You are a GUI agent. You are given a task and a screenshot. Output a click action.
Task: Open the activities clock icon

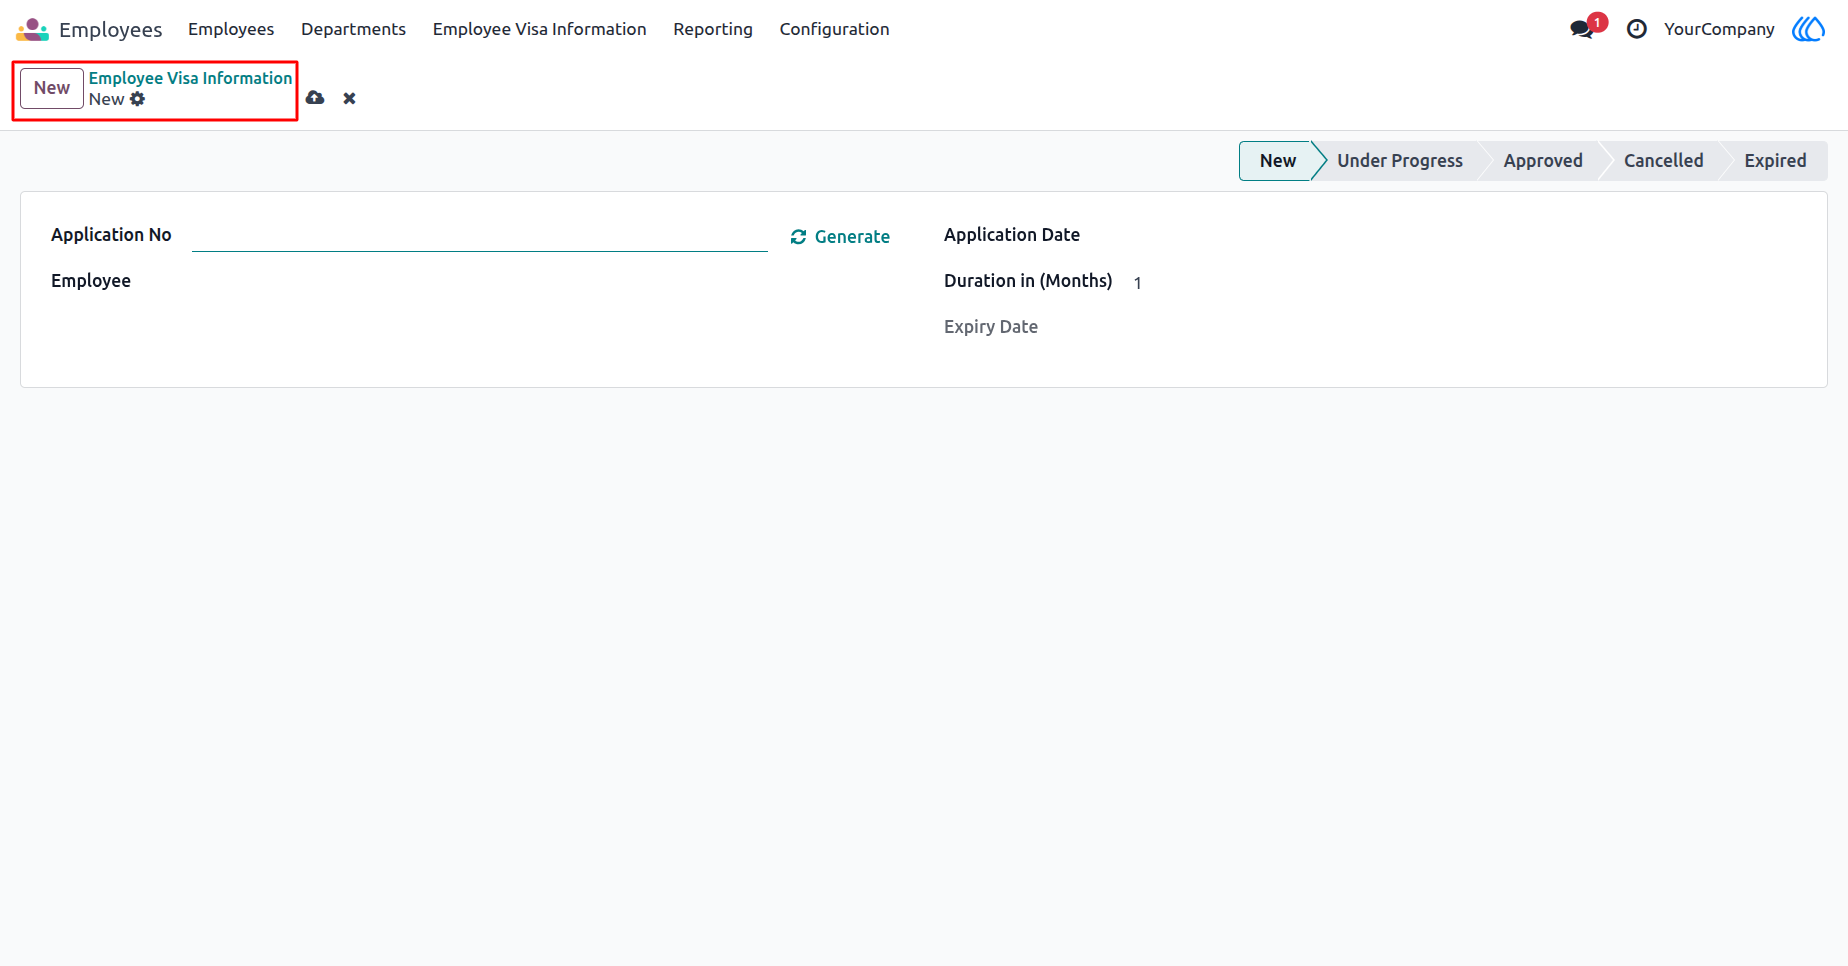tap(1637, 29)
